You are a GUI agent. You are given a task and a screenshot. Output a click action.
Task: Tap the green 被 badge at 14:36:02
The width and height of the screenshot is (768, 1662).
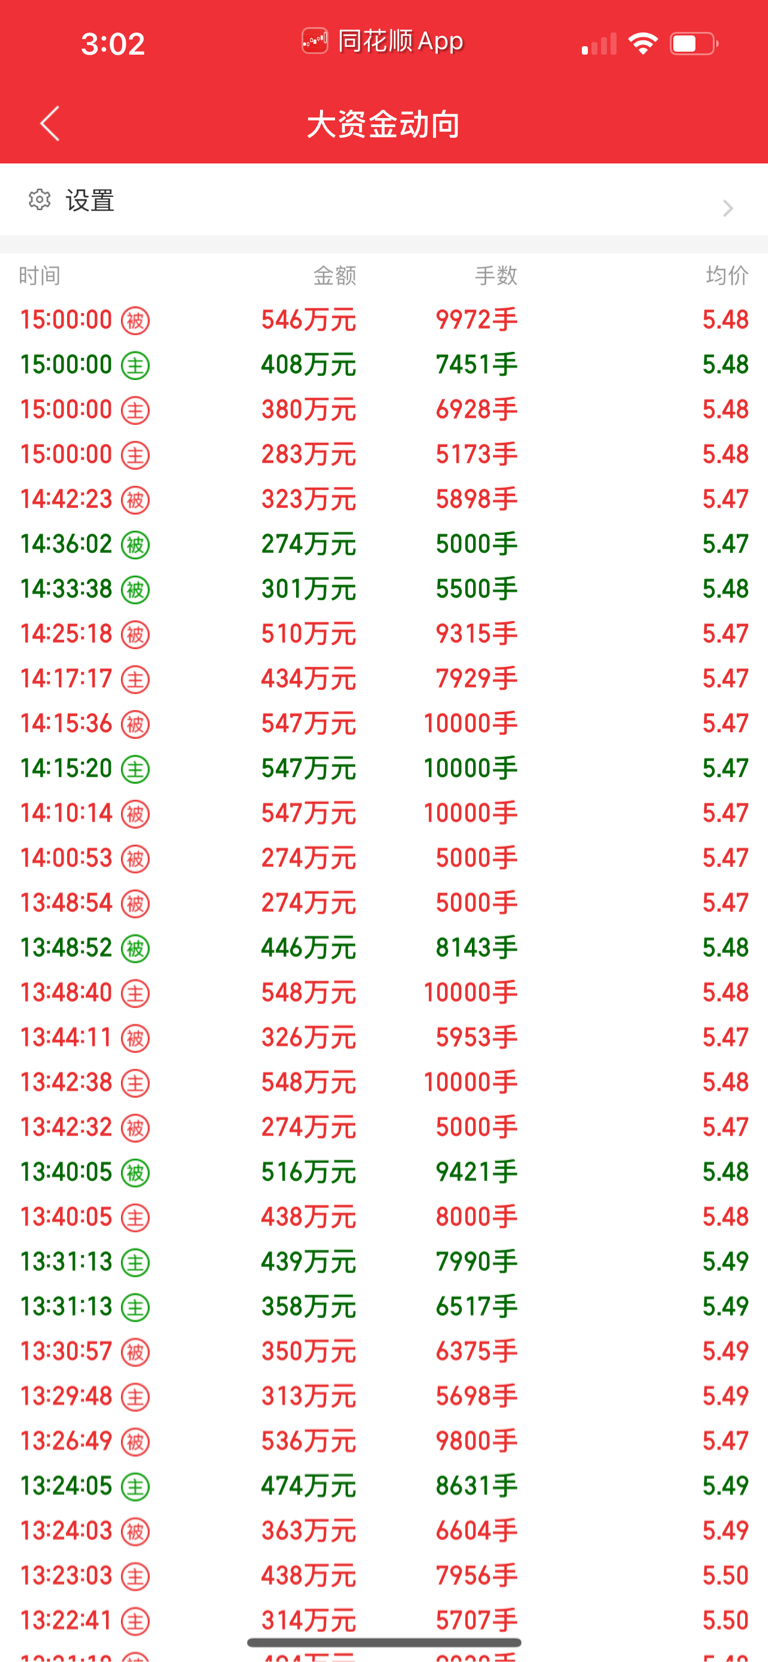click(x=135, y=545)
